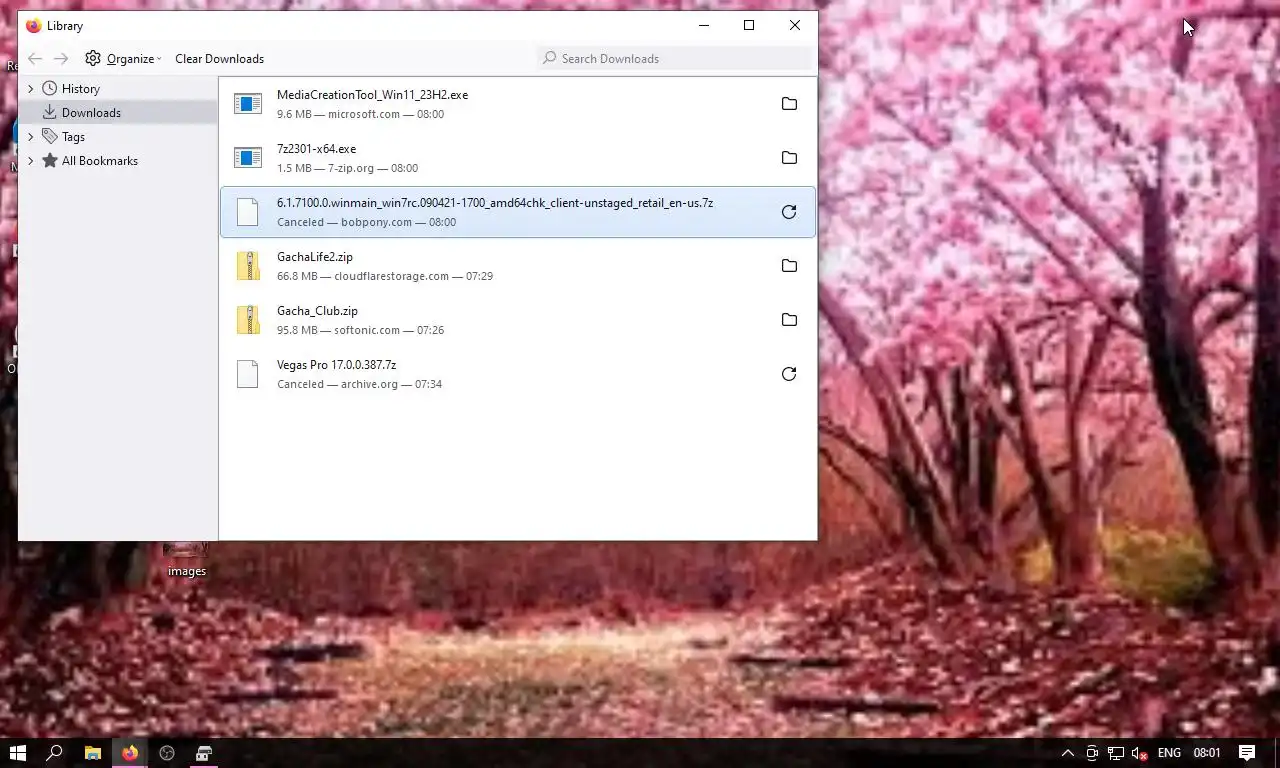The image size is (1280, 768).
Task: Click Clear Downloads button
Action: click(x=220, y=59)
